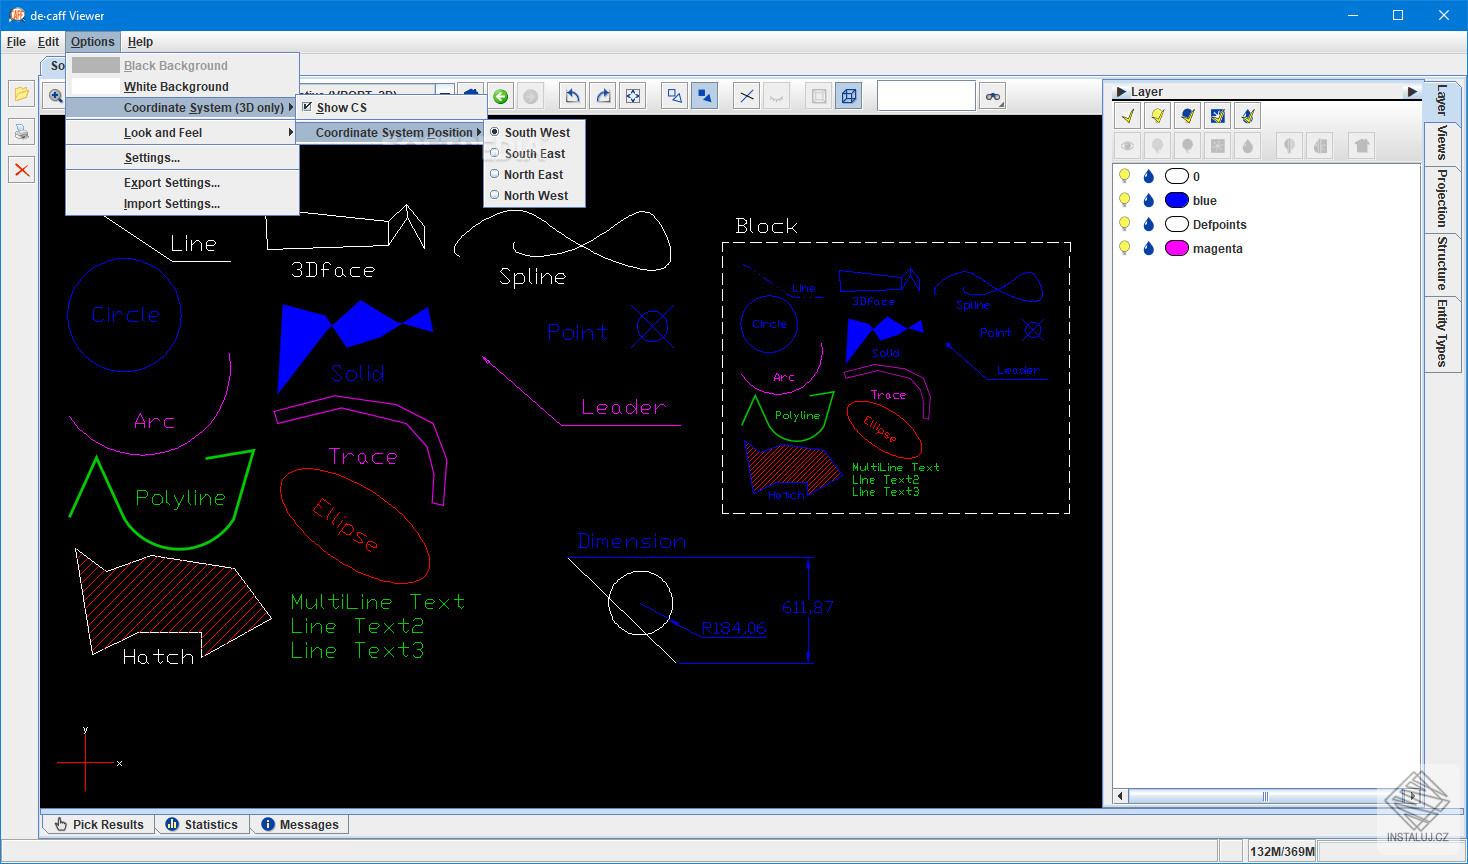Image resolution: width=1468 pixels, height=864 pixels.
Task: Close the Options menu
Action: pos(93,42)
